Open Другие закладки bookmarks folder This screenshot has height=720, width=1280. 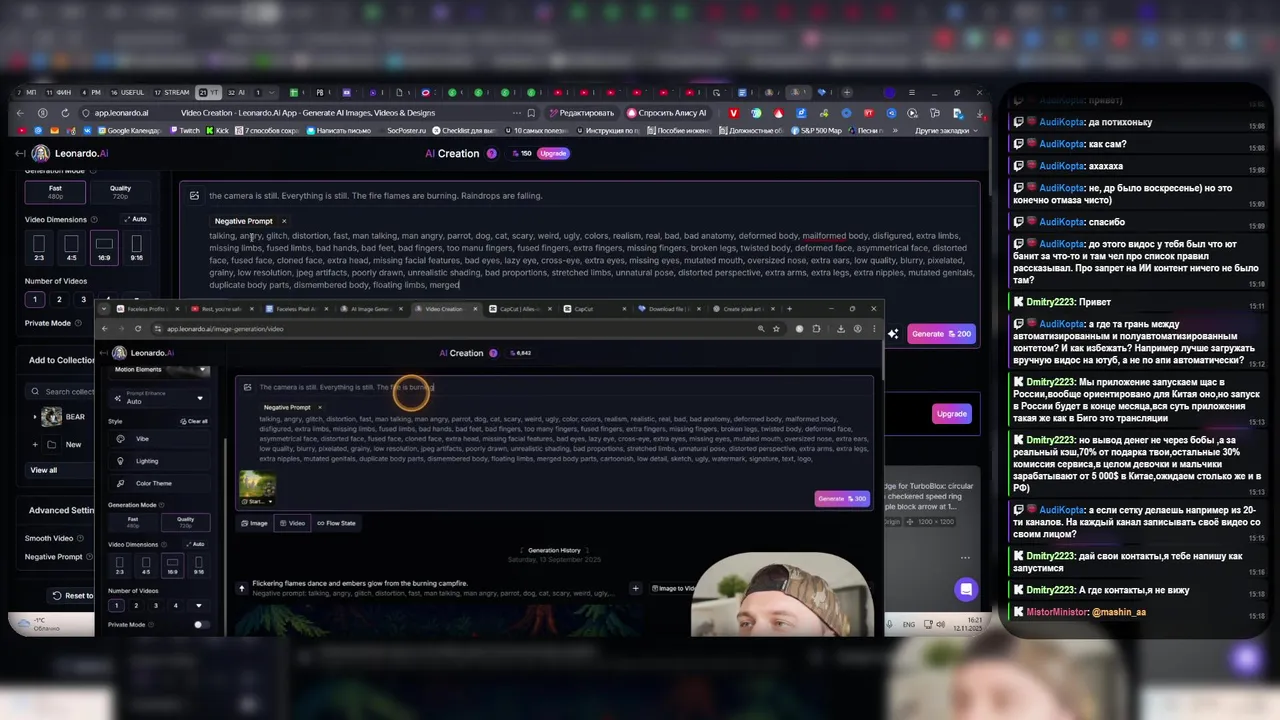[x=945, y=131]
